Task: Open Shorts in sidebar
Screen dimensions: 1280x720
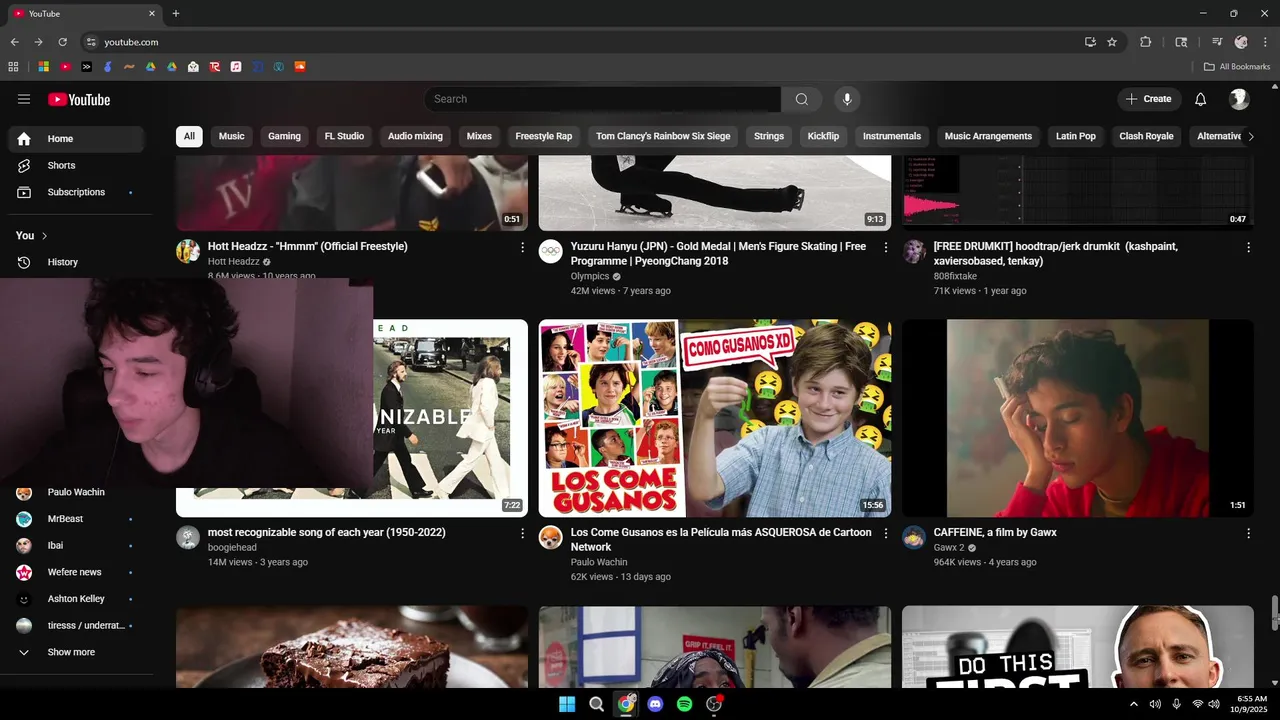Action: (x=77, y=165)
